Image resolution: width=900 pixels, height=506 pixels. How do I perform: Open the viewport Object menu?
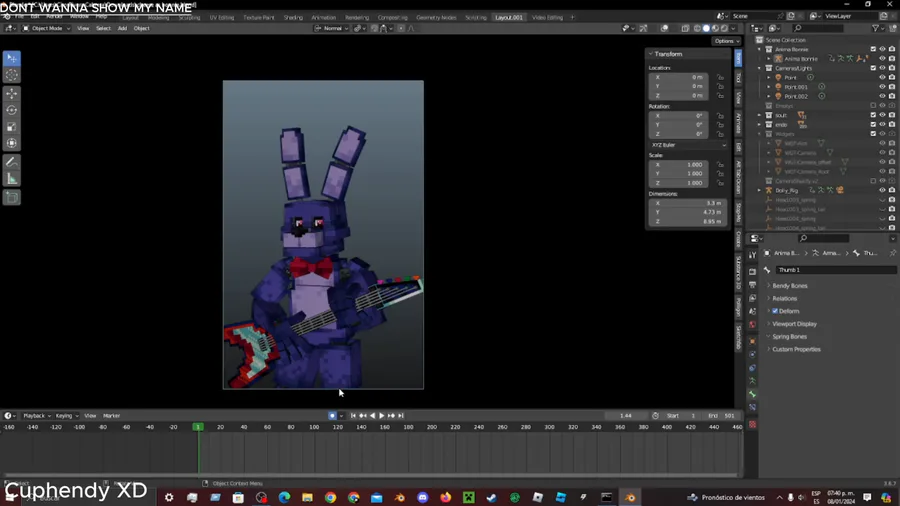tap(141, 28)
